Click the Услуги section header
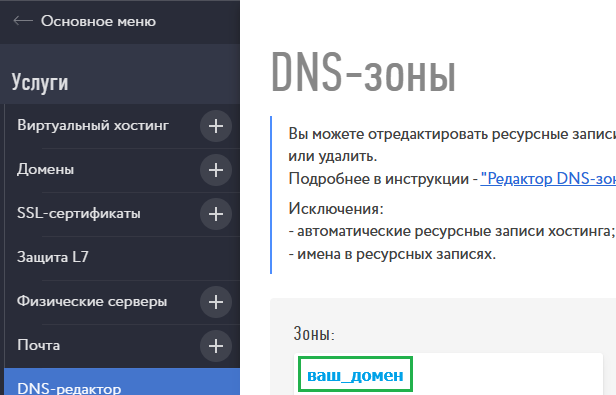 click(x=40, y=82)
